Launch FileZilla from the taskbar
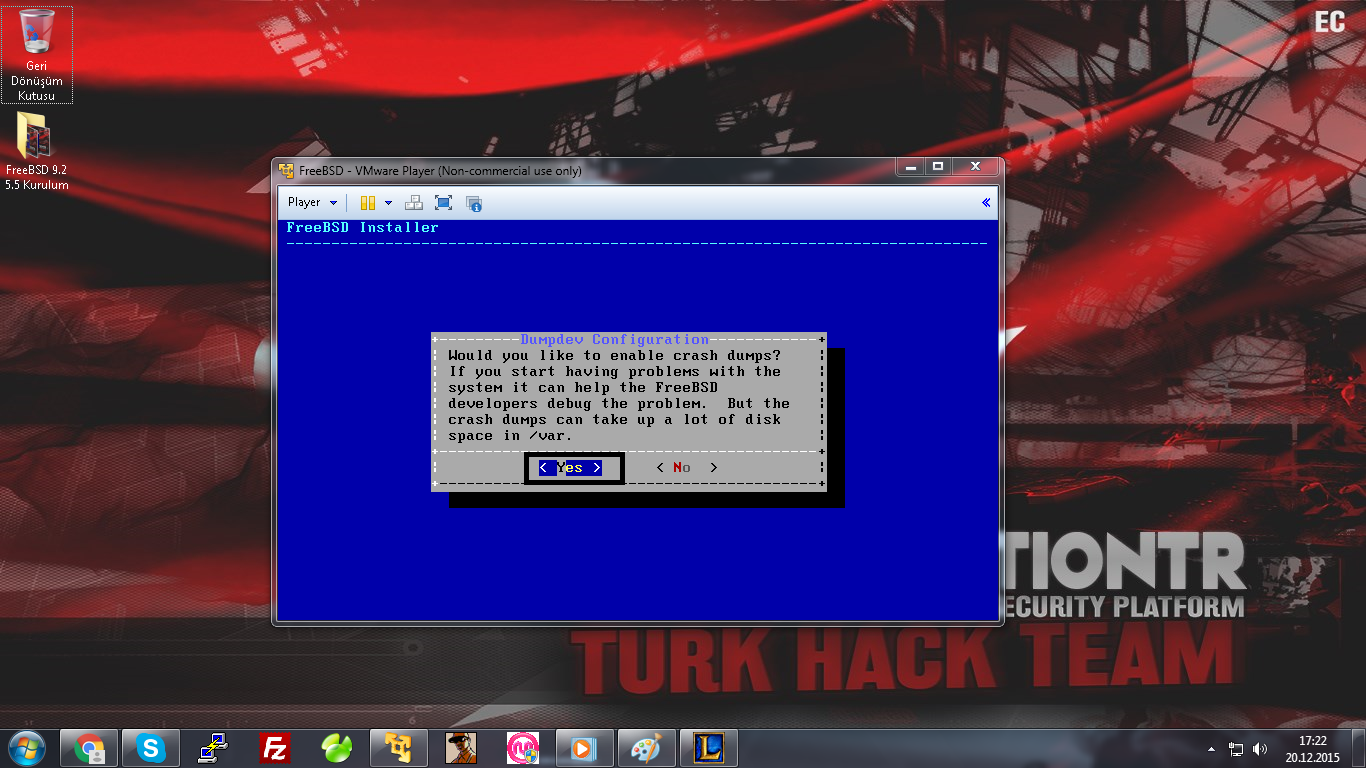1366x768 pixels. (x=275, y=748)
